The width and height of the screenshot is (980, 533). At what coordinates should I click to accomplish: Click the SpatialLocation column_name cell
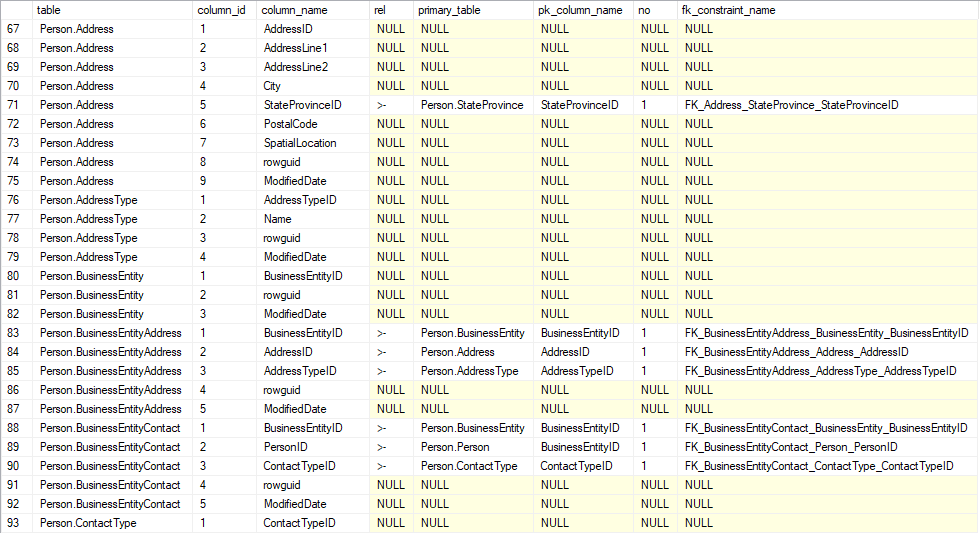click(x=300, y=143)
